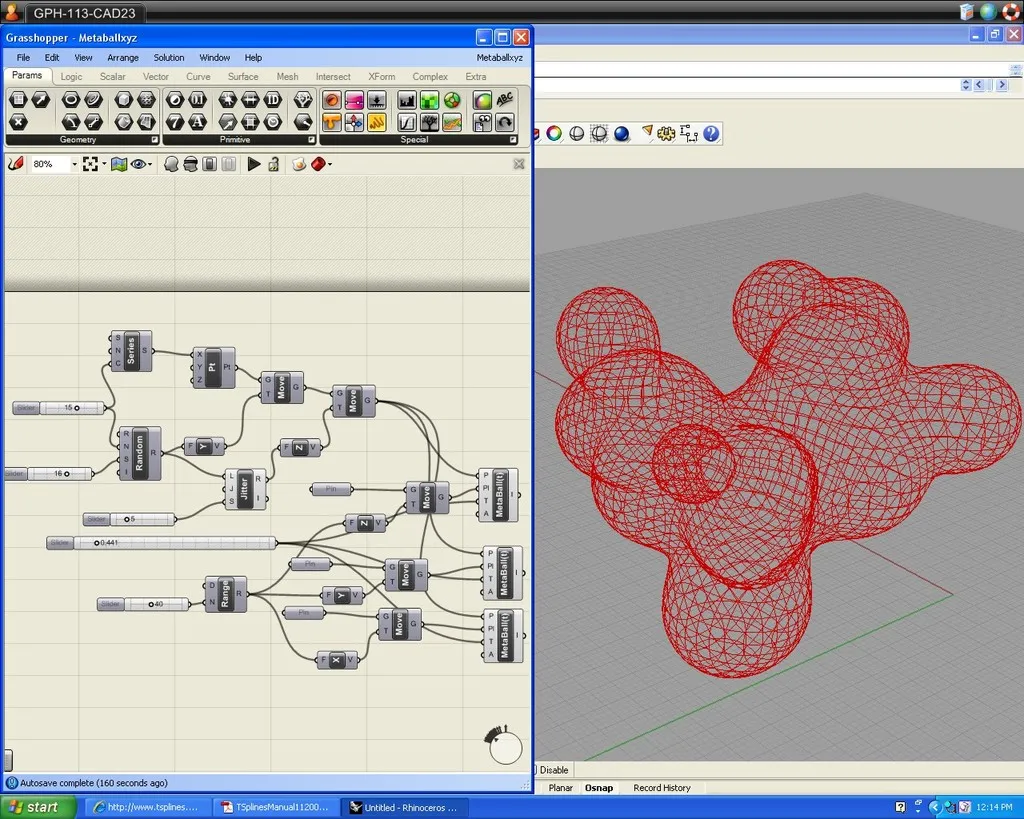The width and height of the screenshot is (1024, 819).
Task: Pick the ID parameter icon
Action: pos(273,99)
